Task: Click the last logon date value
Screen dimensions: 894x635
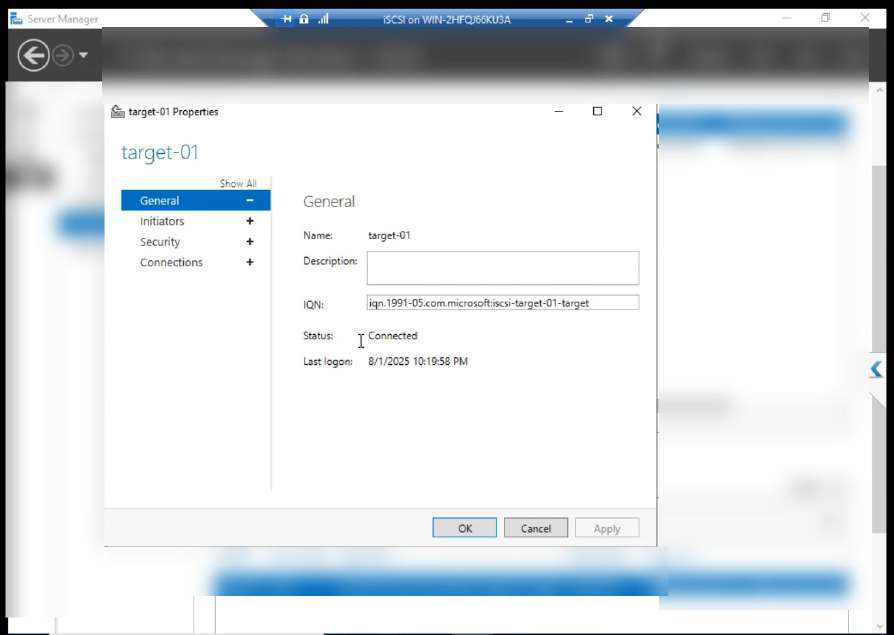Action: coord(418,361)
